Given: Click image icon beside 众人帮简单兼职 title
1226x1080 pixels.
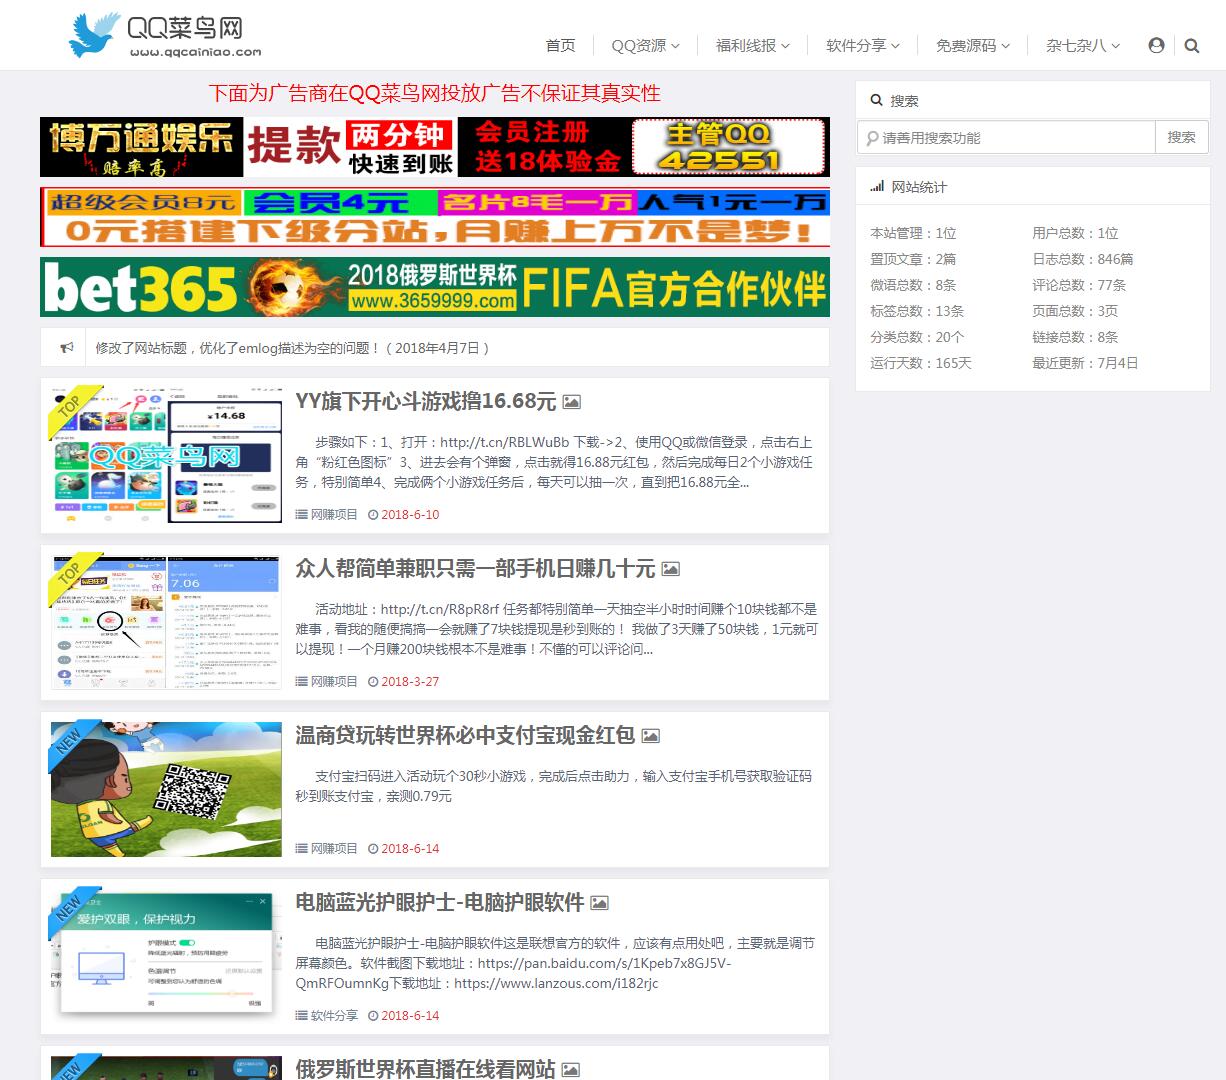Looking at the screenshot, I should [x=670, y=569].
